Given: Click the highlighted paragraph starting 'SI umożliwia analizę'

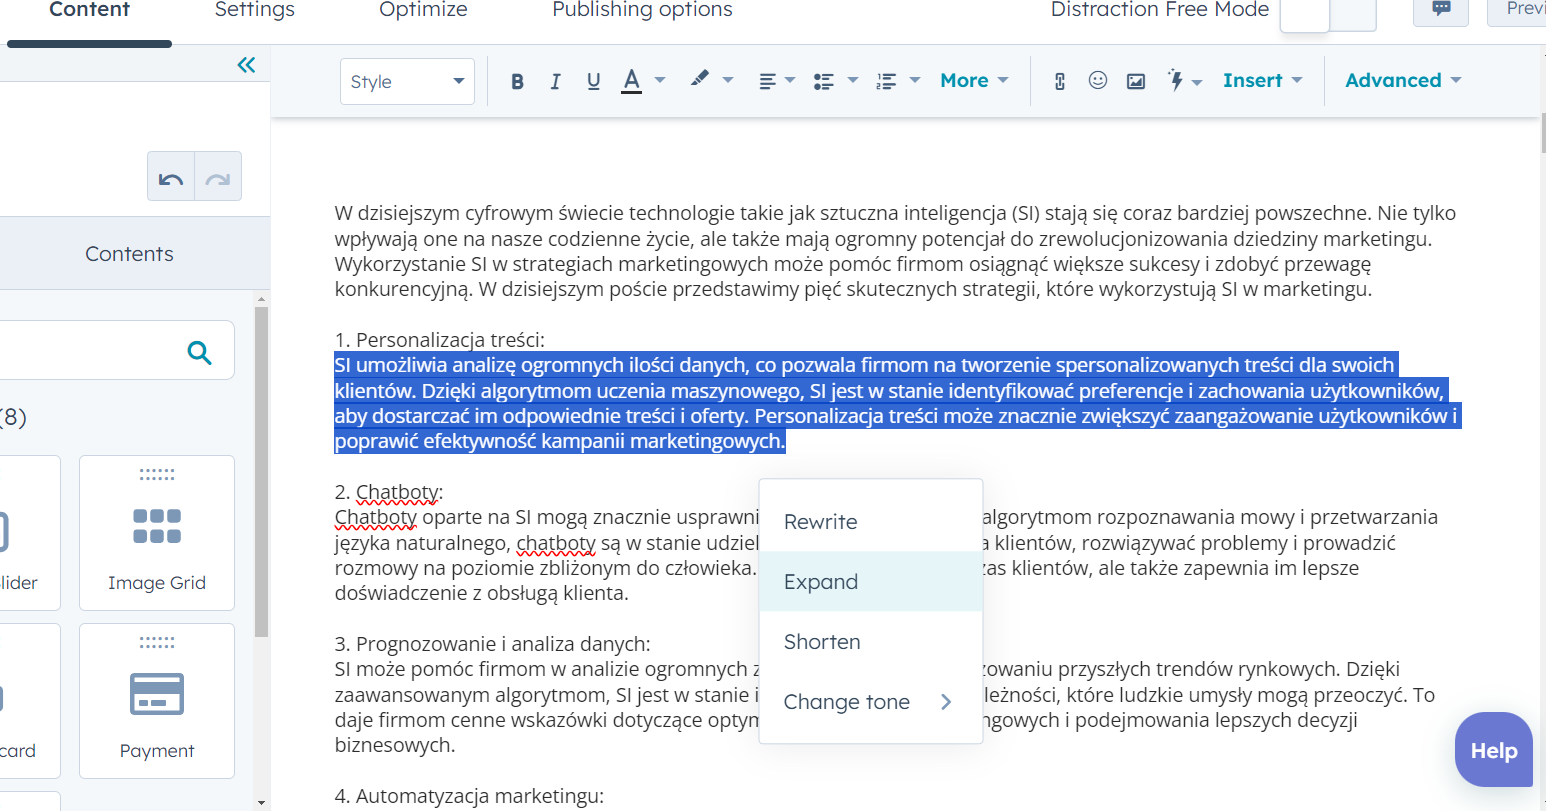Looking at the screenshot, I should click(897, 403).
